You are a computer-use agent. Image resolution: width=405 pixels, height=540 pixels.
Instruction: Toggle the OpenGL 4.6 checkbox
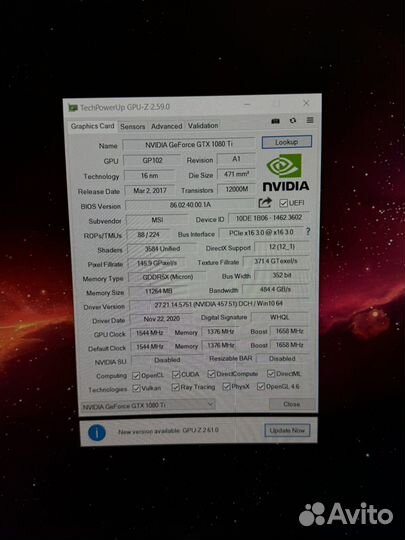[261, 387]
